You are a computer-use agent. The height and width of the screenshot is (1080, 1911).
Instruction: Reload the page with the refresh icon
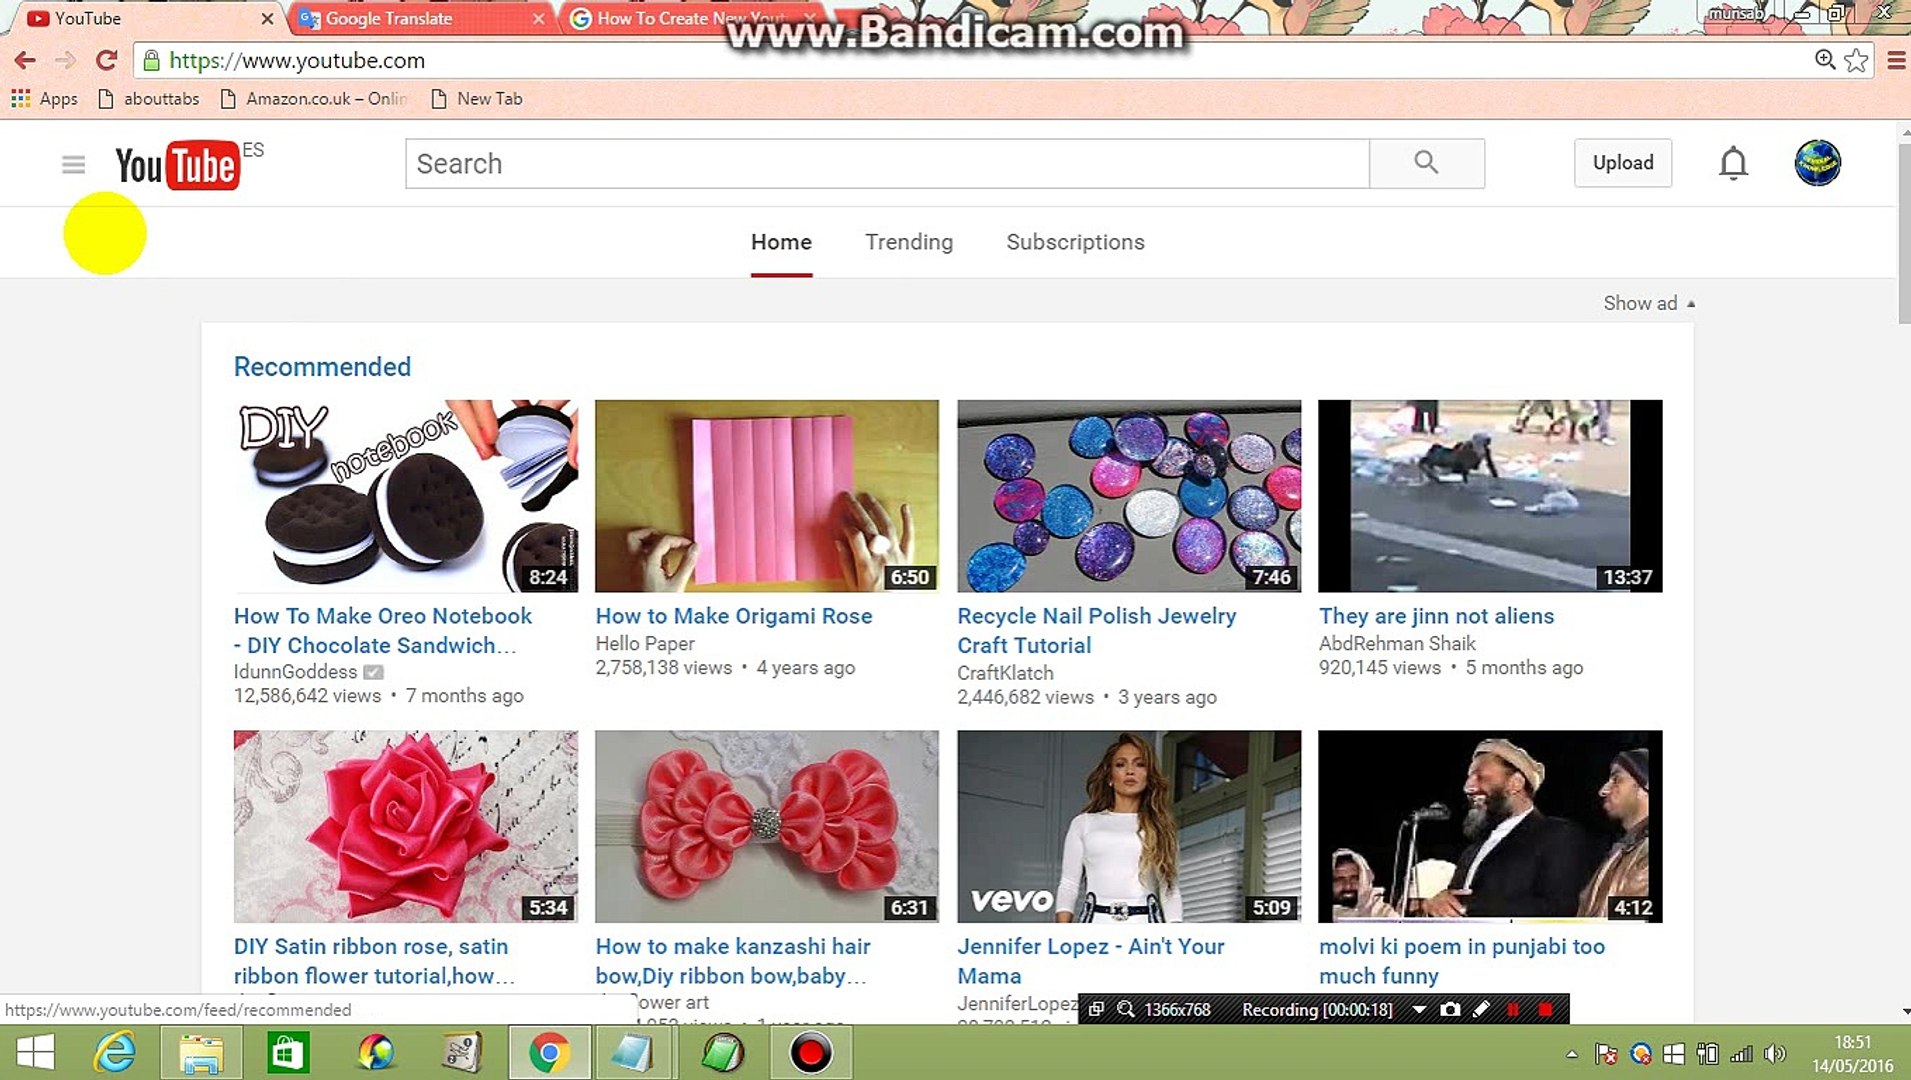coord(106,60)
